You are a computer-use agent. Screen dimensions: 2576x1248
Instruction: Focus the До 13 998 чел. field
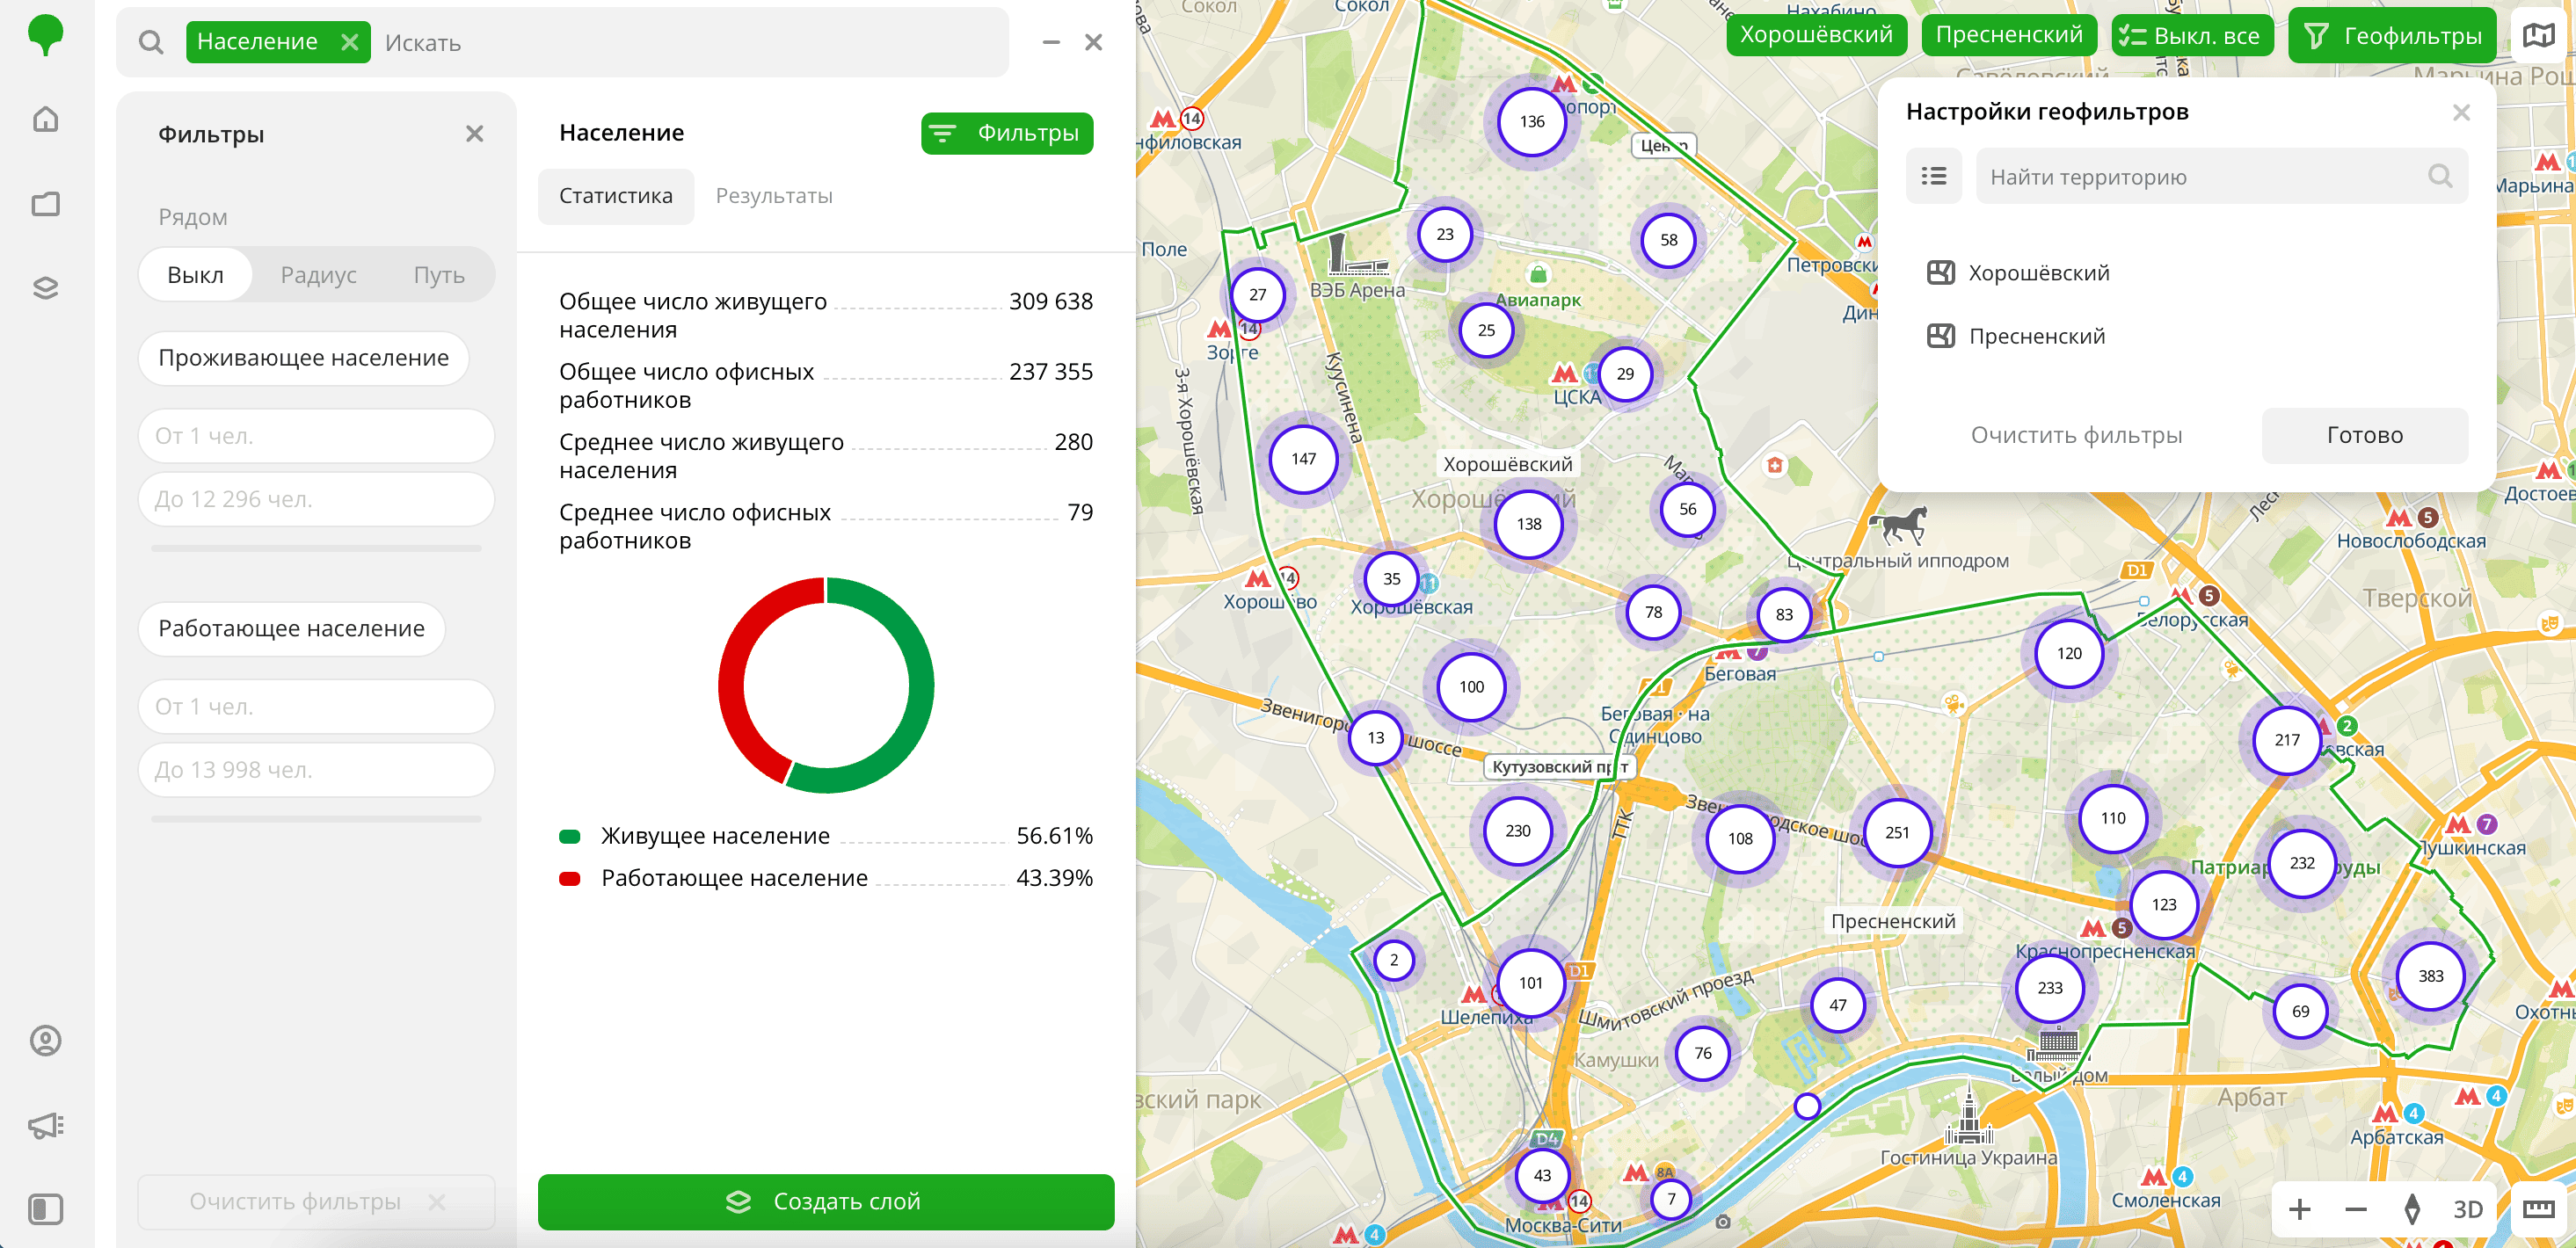(x=316, y=769)
